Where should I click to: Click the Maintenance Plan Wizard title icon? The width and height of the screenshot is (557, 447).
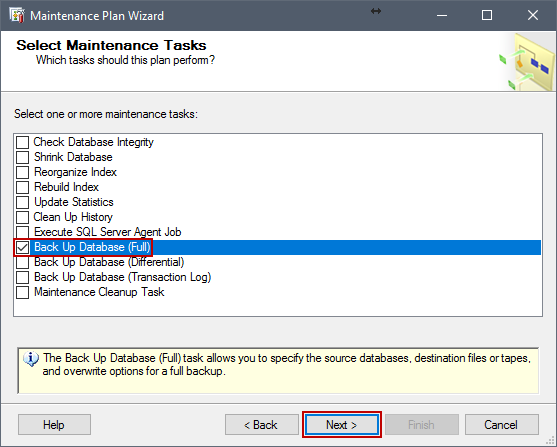(x=17, y=16)
